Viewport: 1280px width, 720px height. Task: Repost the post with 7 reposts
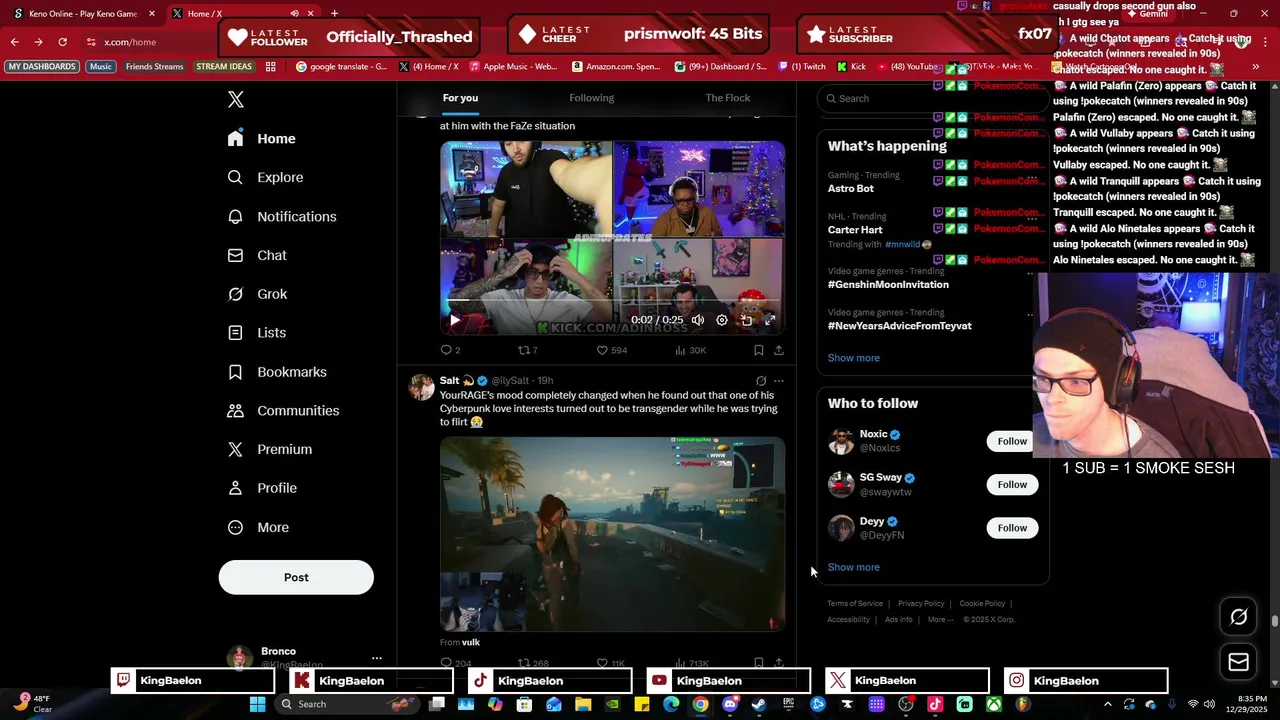[527, 350]
